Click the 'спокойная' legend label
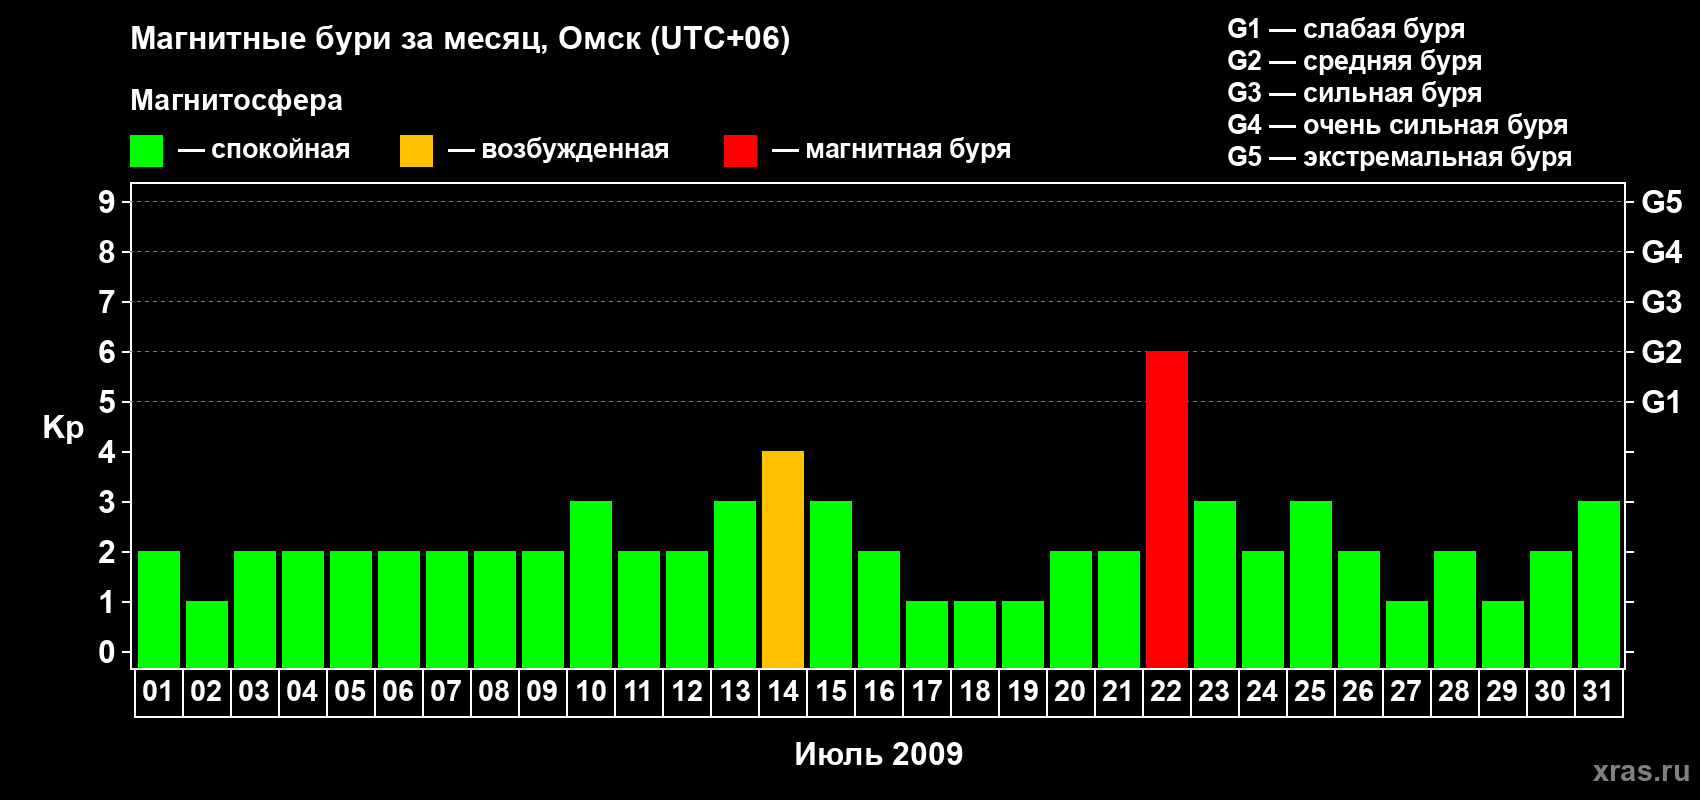Viewport: 1700px width, 800px height. [281, 150]
